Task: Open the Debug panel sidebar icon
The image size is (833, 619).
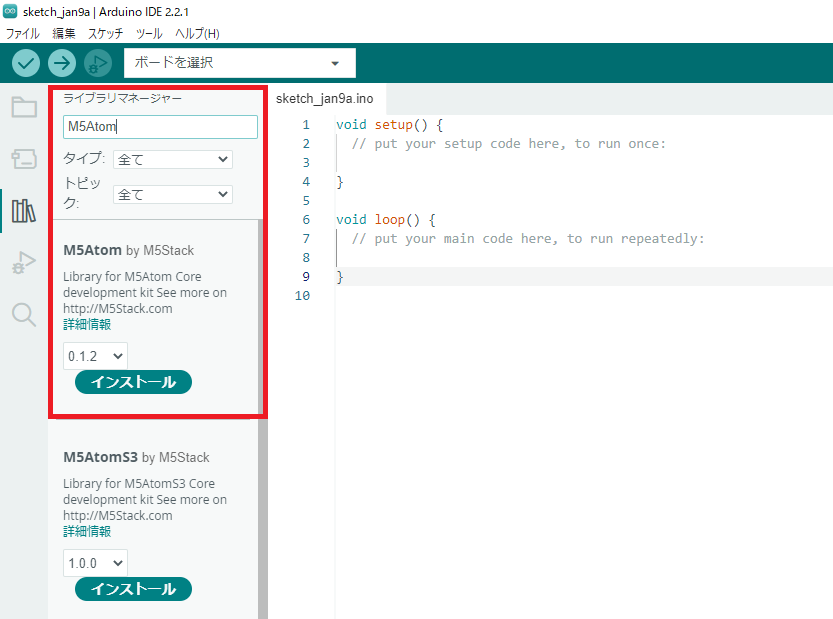Action: point(24,262)
